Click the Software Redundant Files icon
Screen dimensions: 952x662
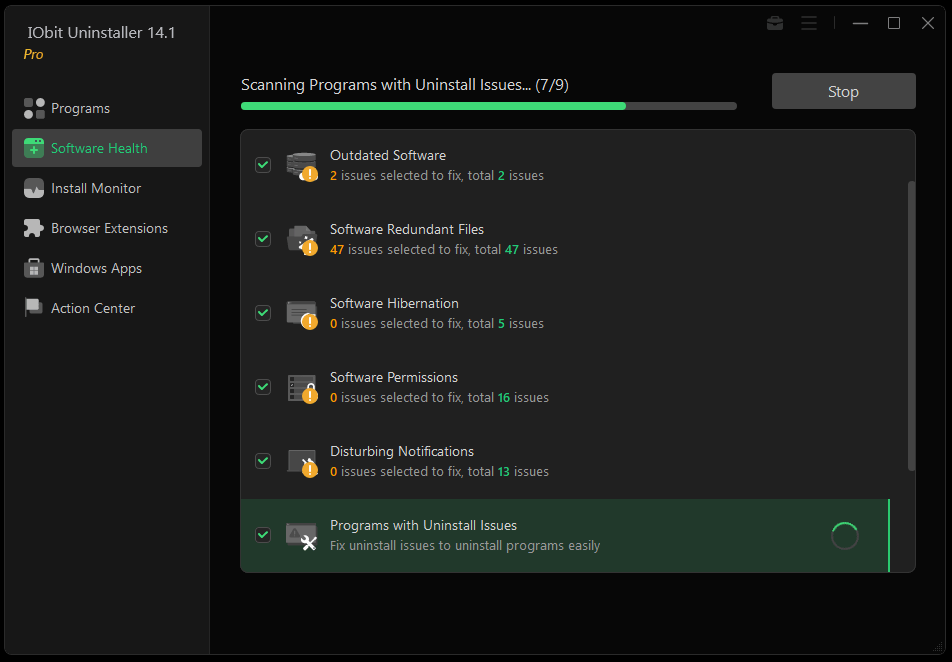302,241
